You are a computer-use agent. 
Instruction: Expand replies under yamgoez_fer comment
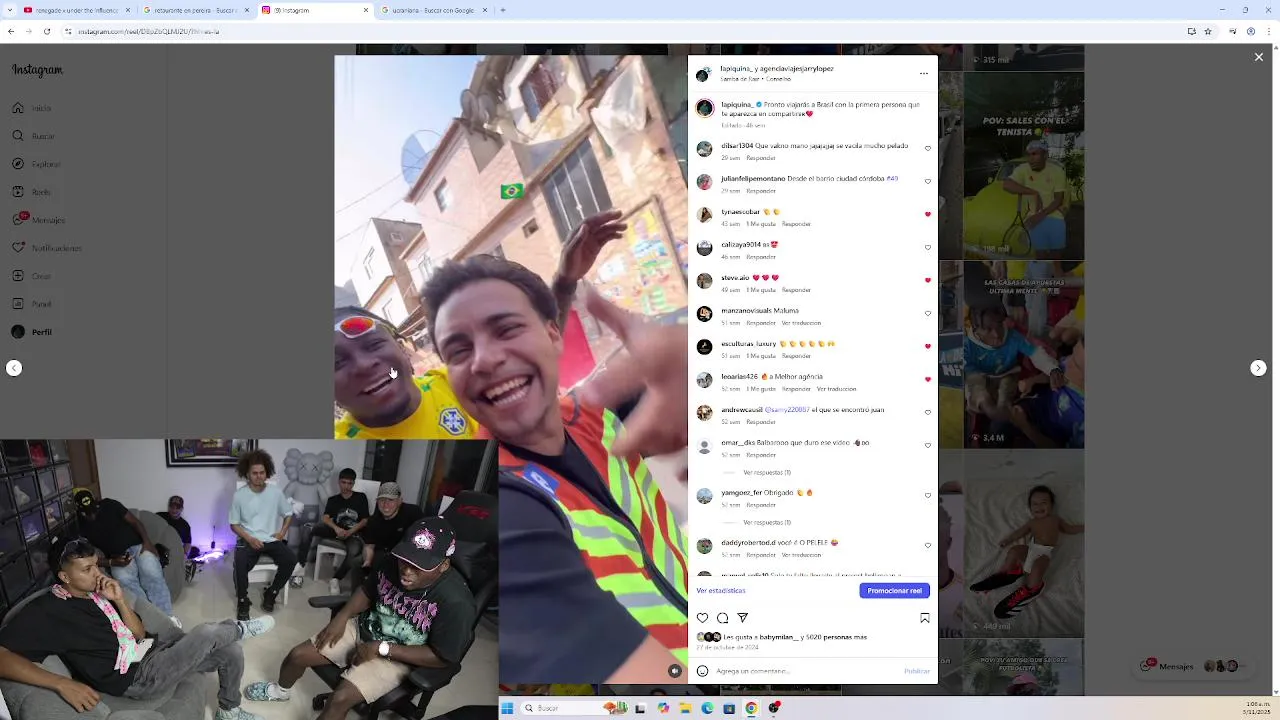click(767, 522)
